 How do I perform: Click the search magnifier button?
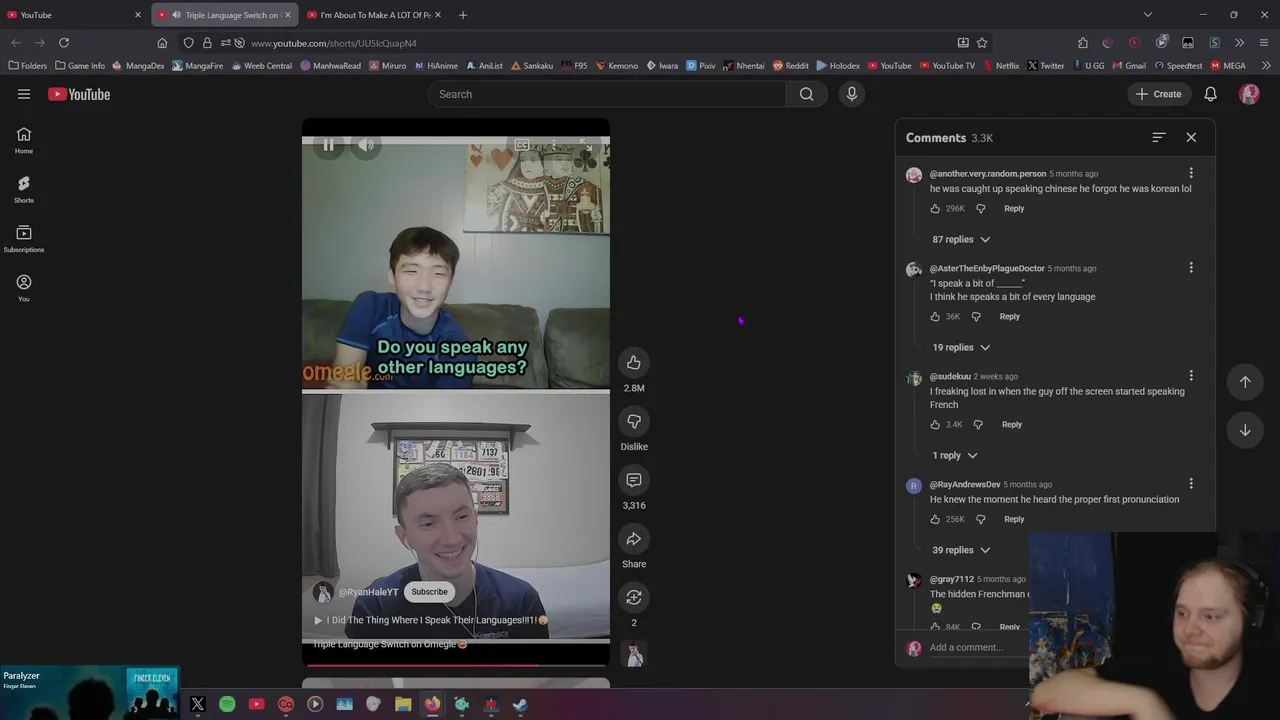tap(806, 94)
